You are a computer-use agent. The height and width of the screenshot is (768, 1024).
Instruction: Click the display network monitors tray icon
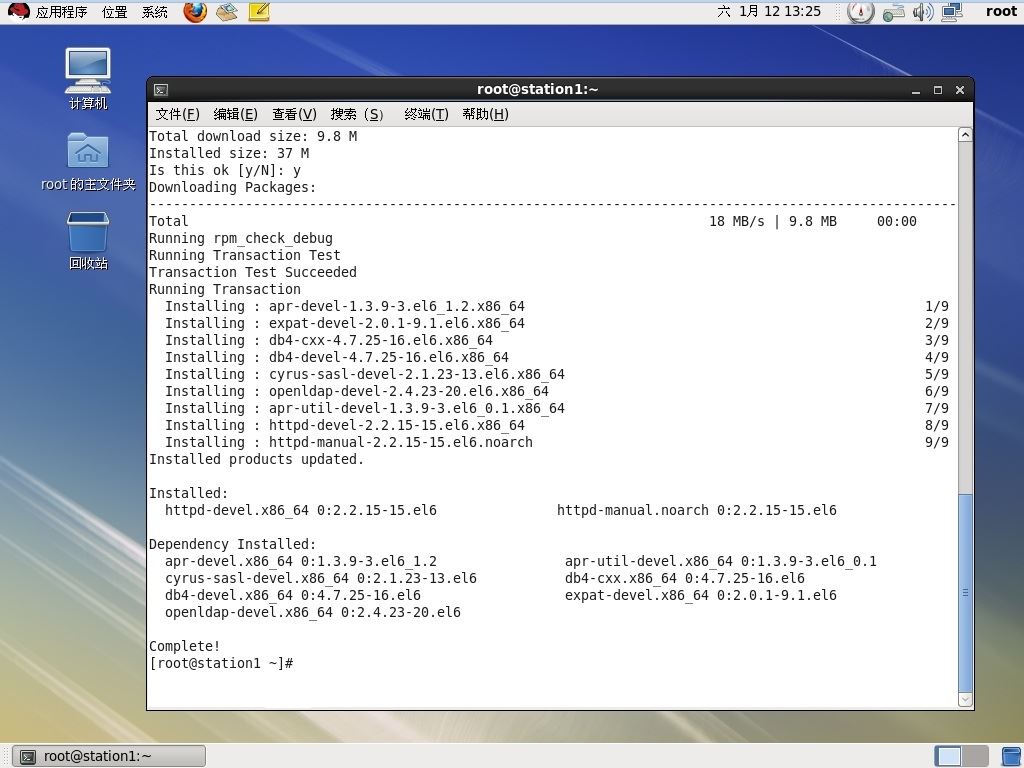point(952,12)
